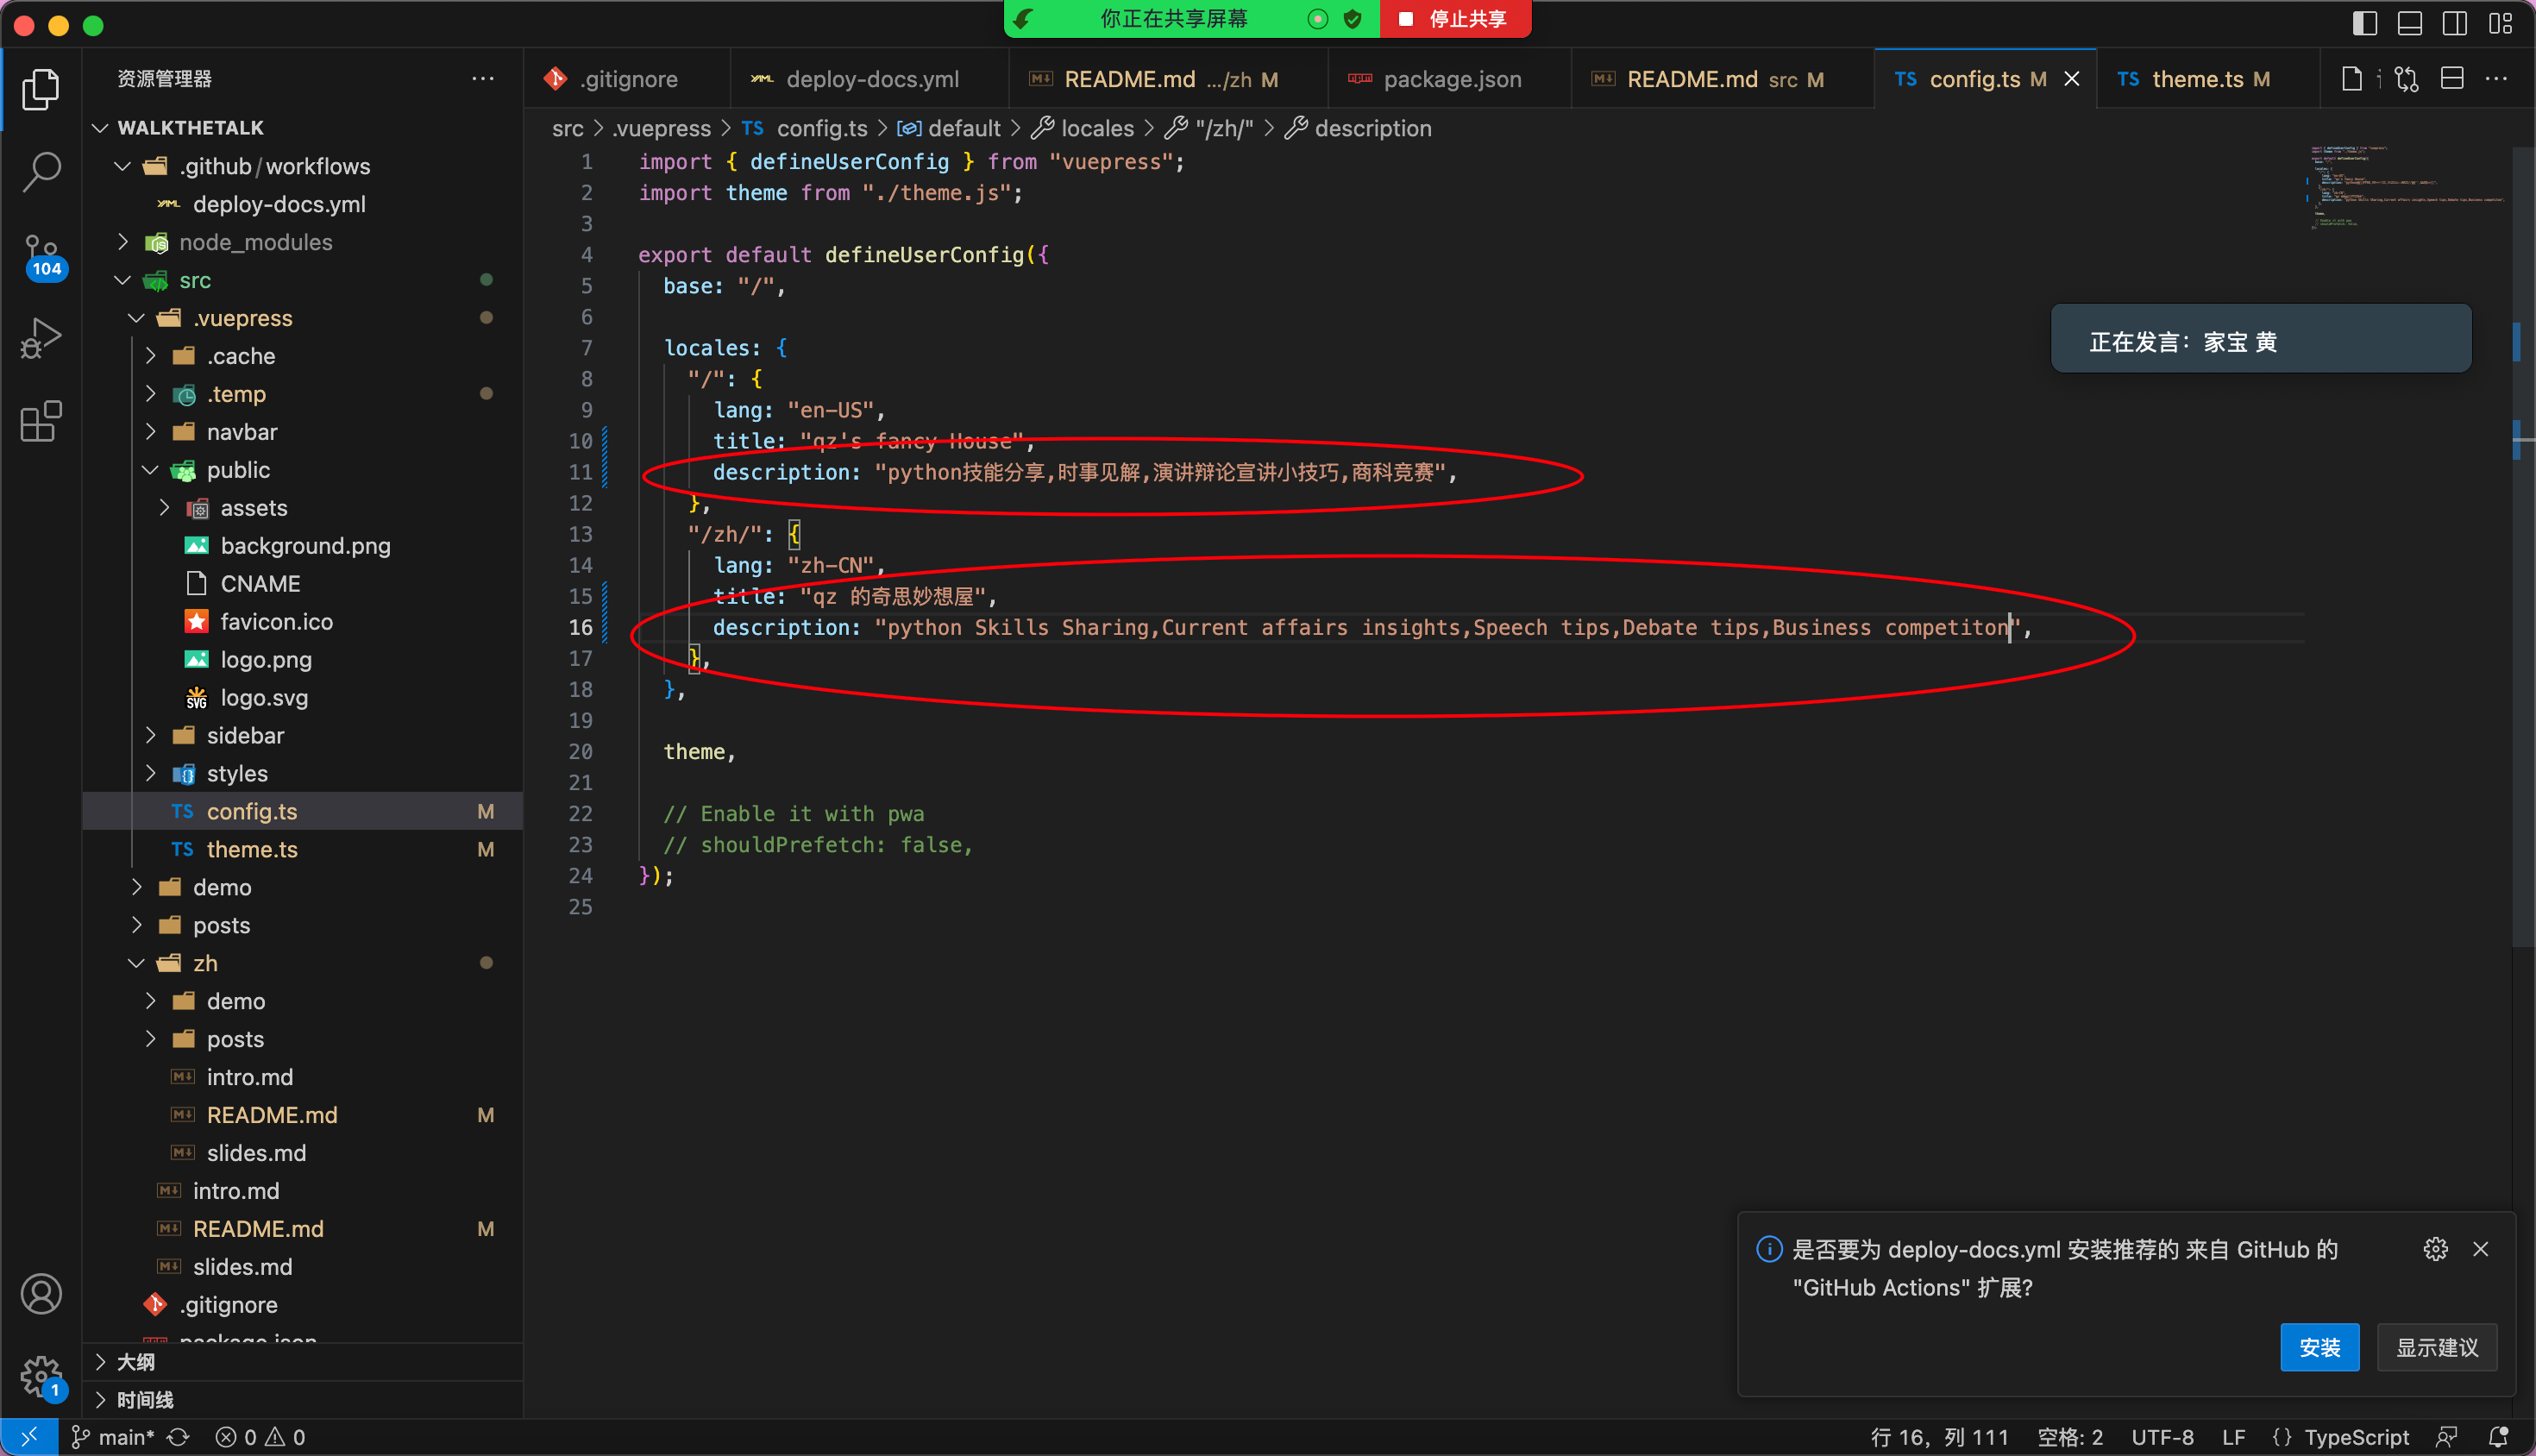Open the notifications bell in status bar

pyautogui.click(x=2497, y=1437)
